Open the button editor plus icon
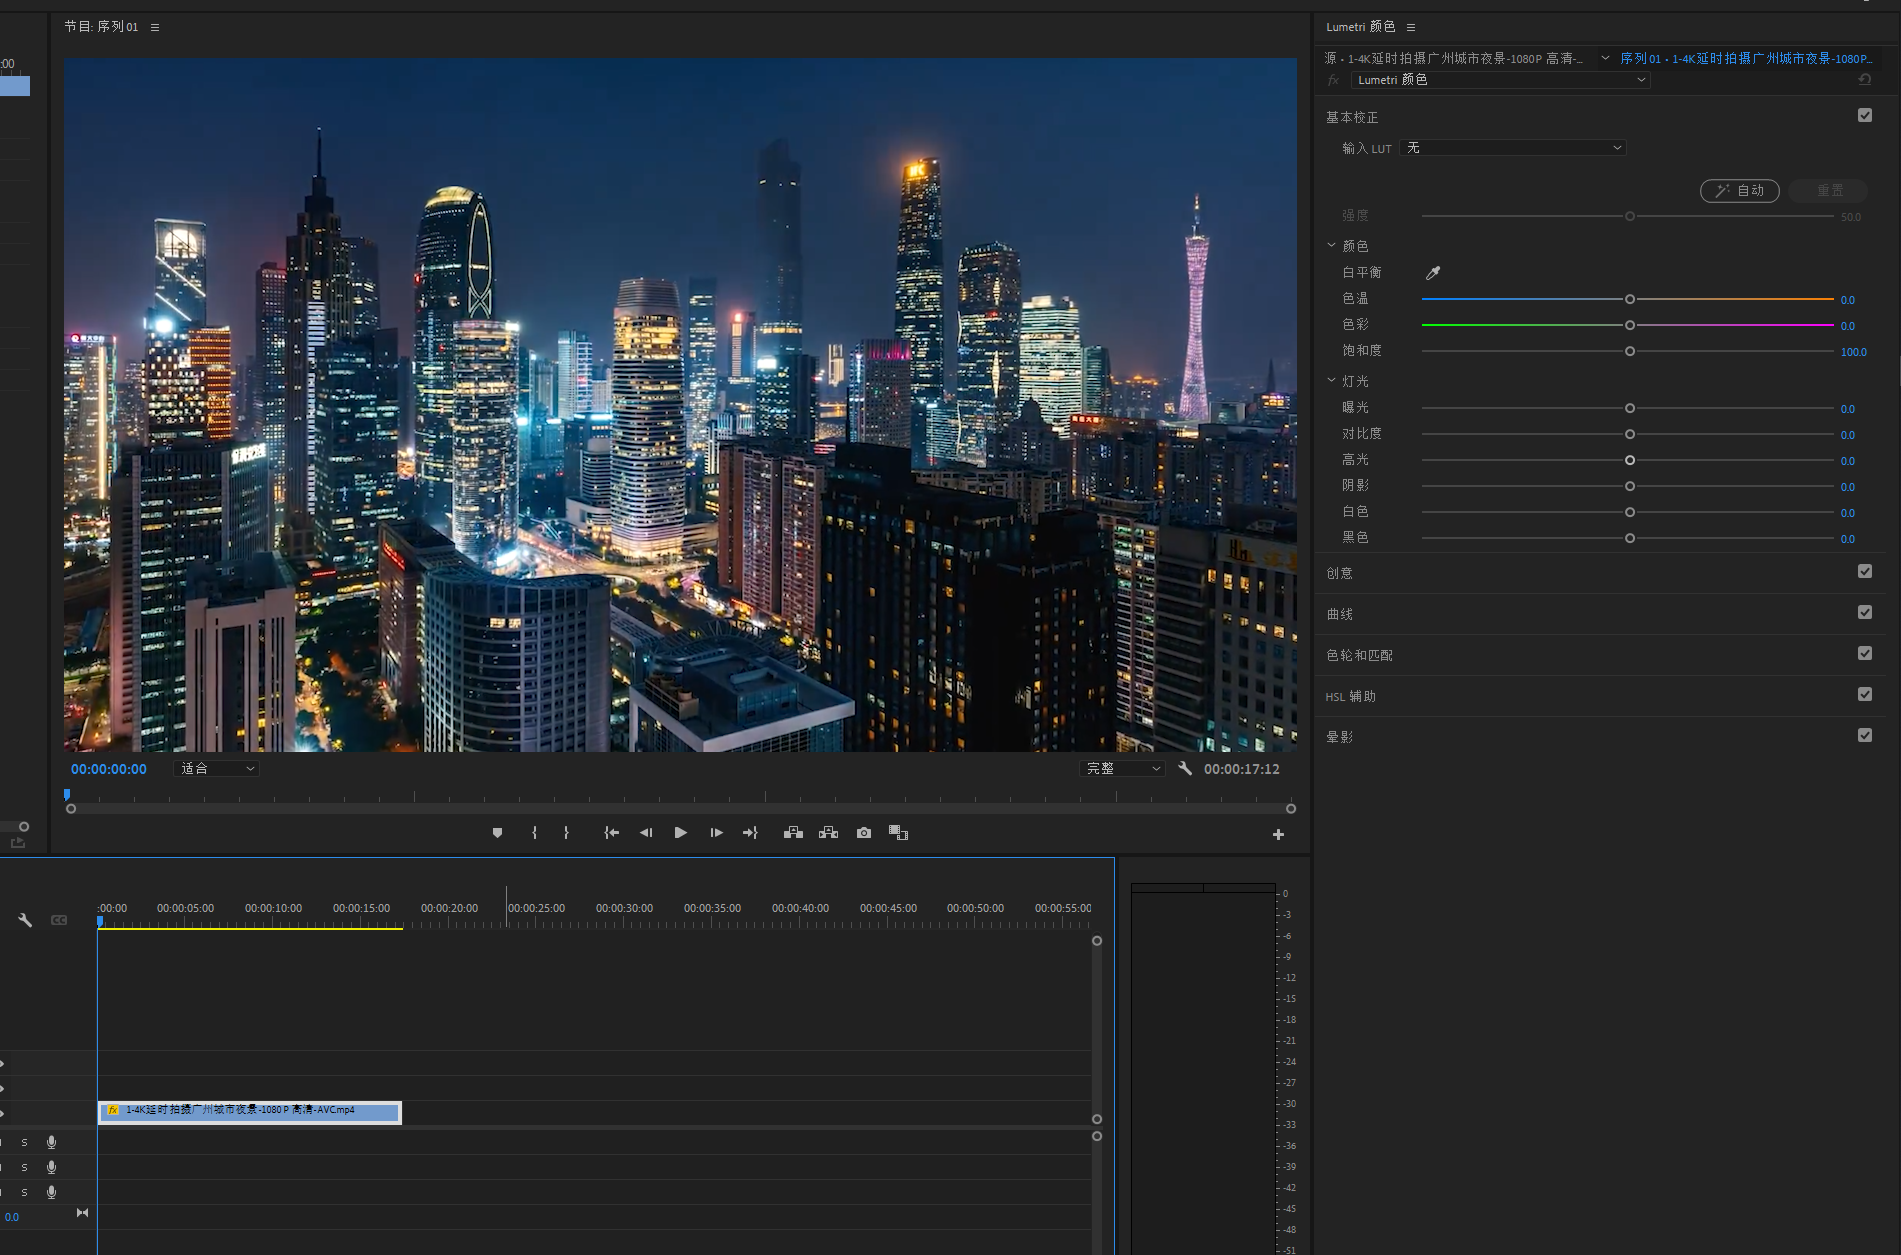1901x1255 pixels. tap(1278, 834)
